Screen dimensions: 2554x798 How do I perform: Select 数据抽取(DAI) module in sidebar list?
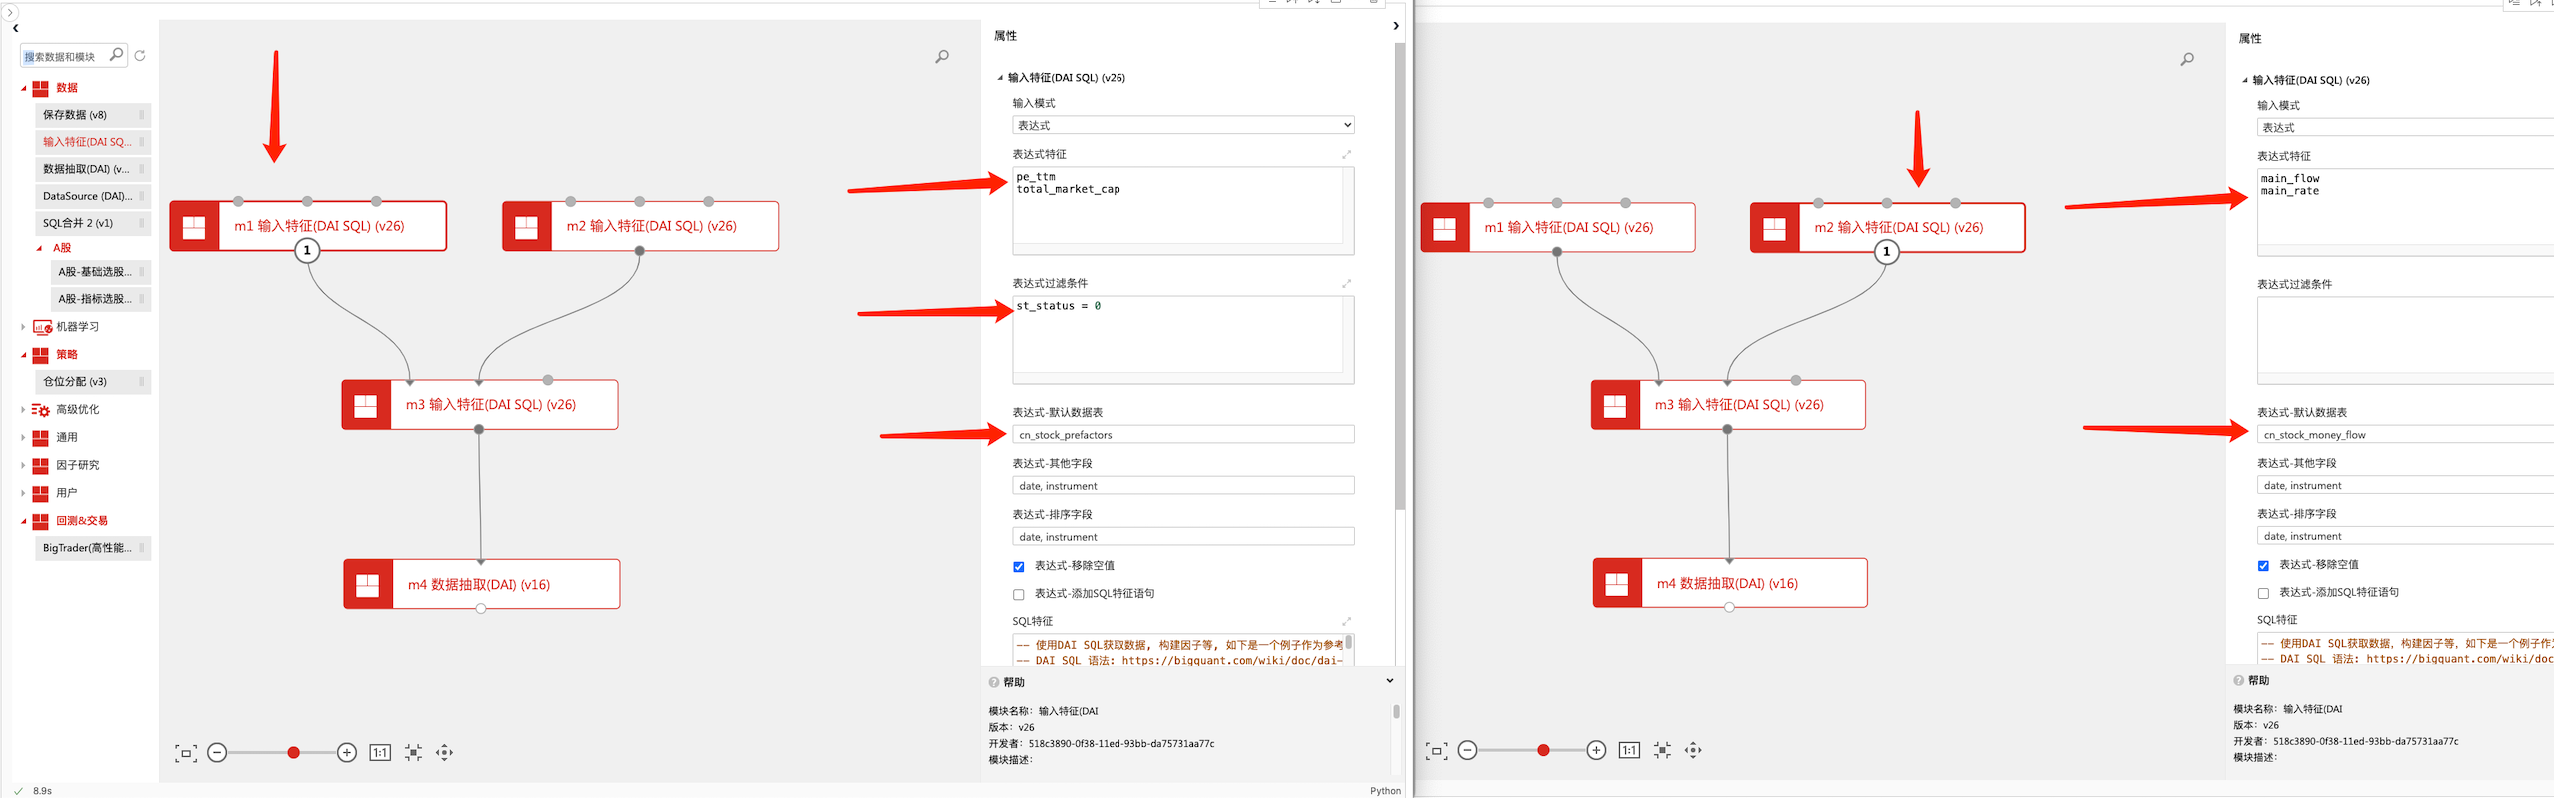(87, 169)
